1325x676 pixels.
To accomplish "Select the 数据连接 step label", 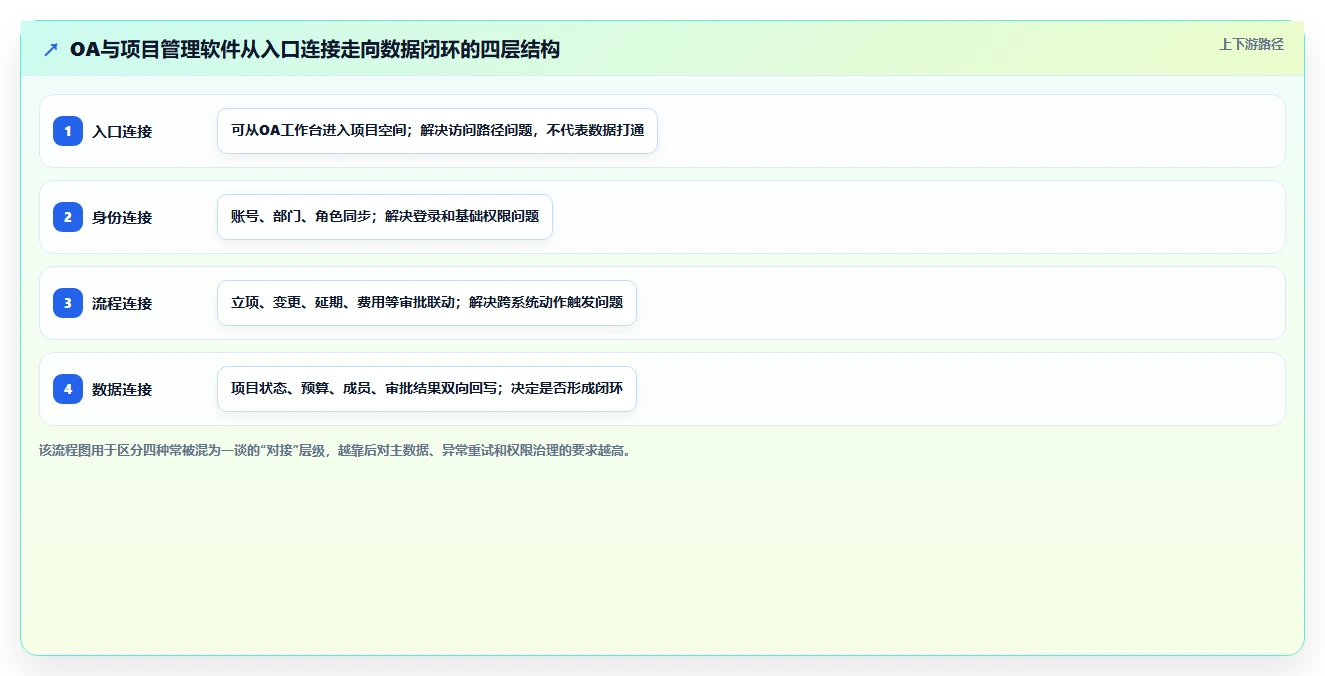I will [122, 389].
